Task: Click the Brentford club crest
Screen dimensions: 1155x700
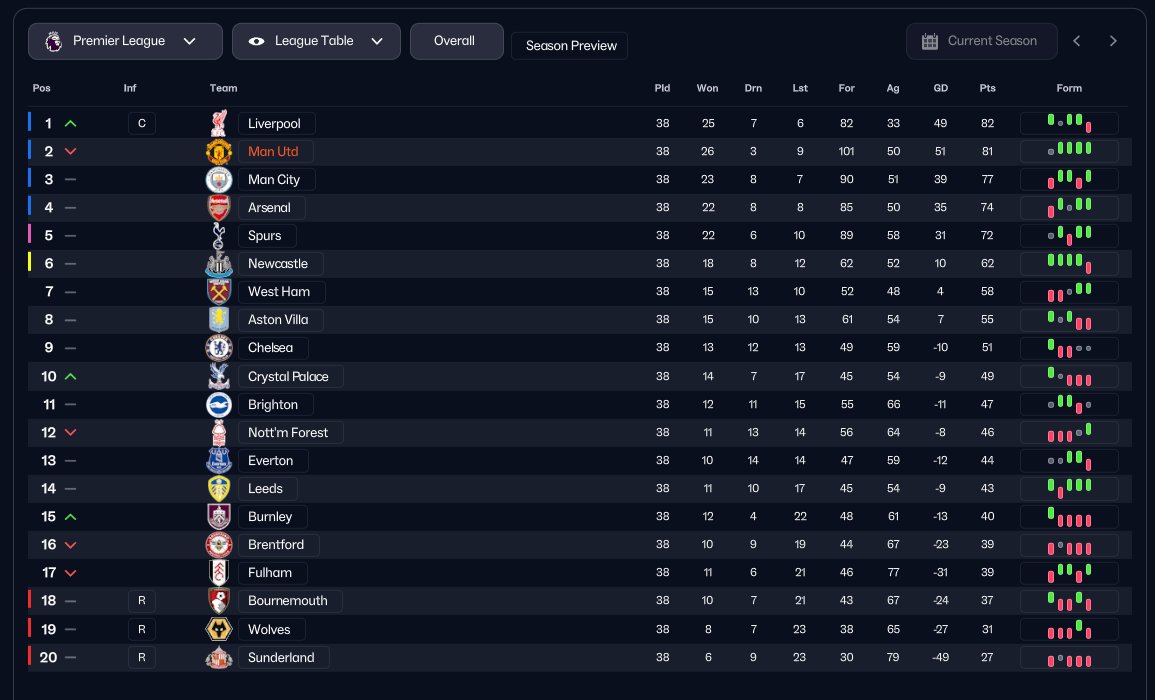Action: pos(219,545)
